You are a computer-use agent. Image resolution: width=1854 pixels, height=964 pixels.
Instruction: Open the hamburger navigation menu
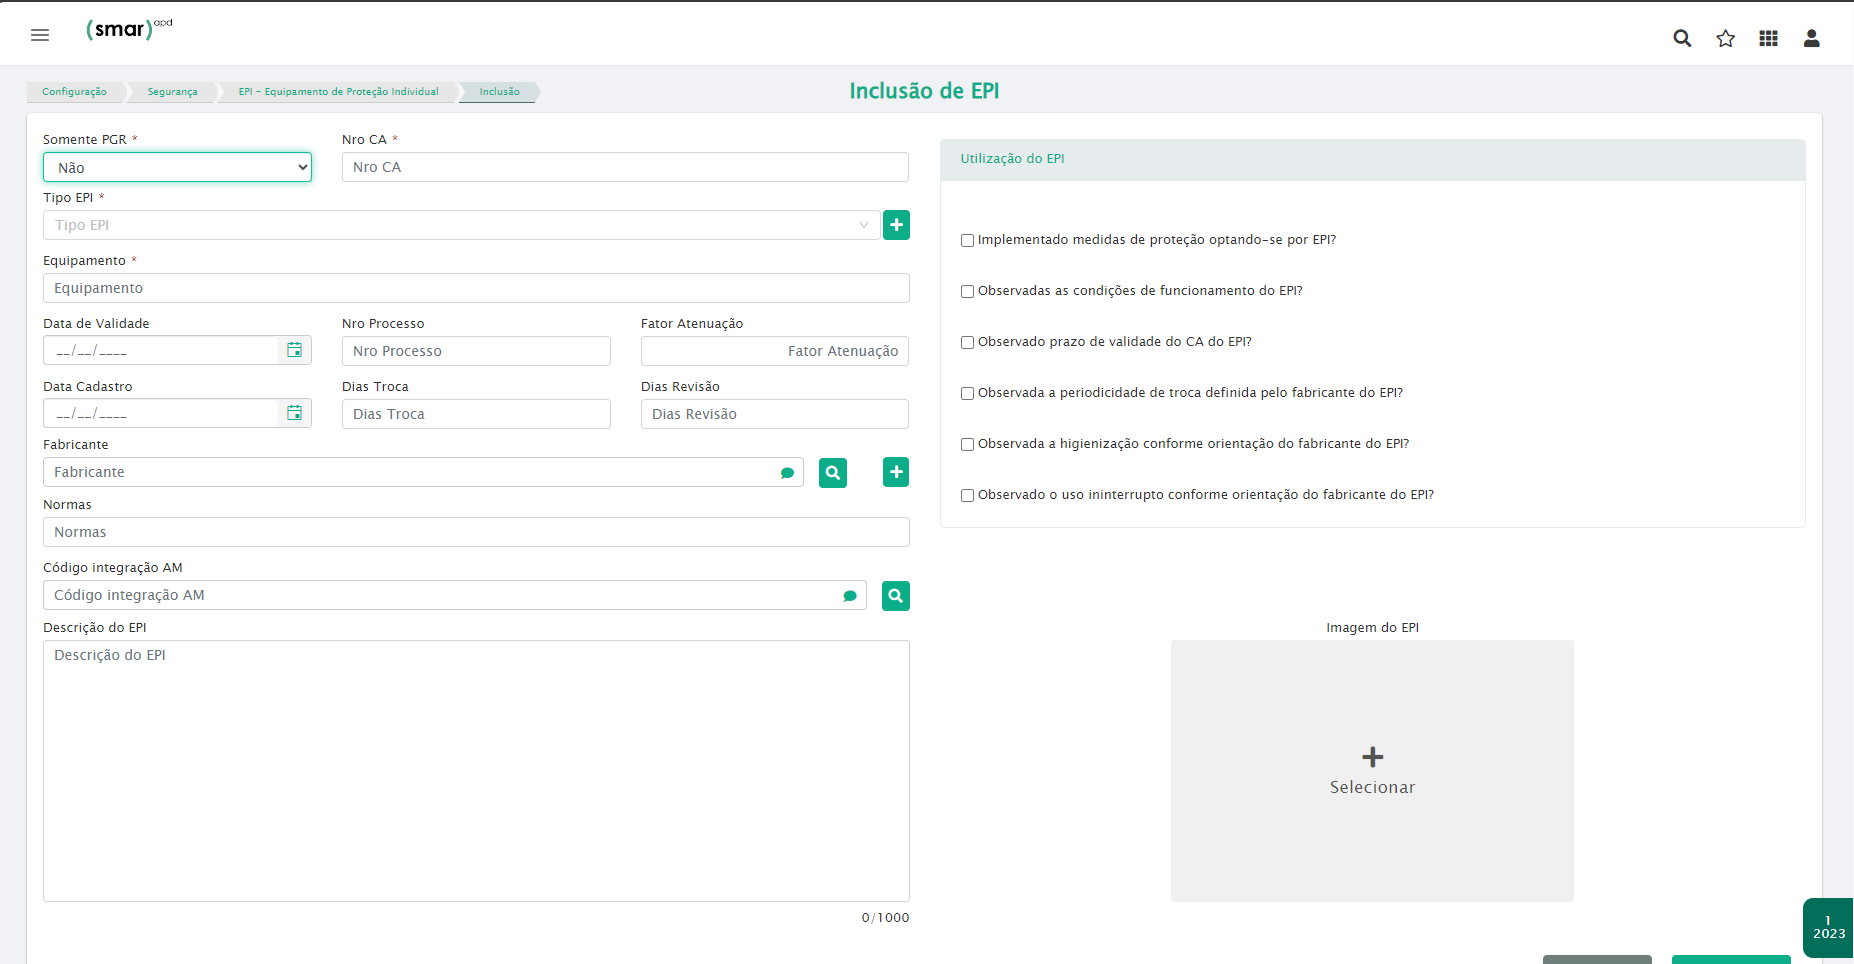(x=40, y=35)
